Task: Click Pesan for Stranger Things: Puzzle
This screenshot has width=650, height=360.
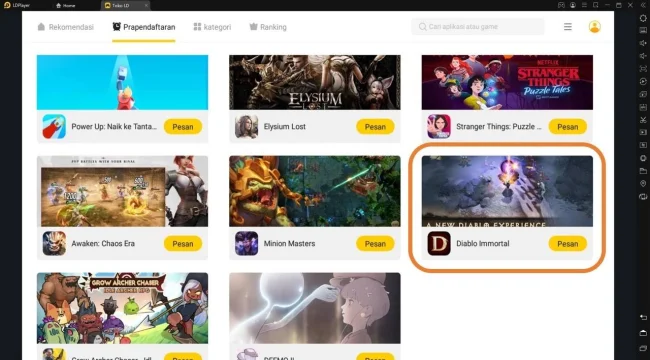Action: tap(568, 127)
